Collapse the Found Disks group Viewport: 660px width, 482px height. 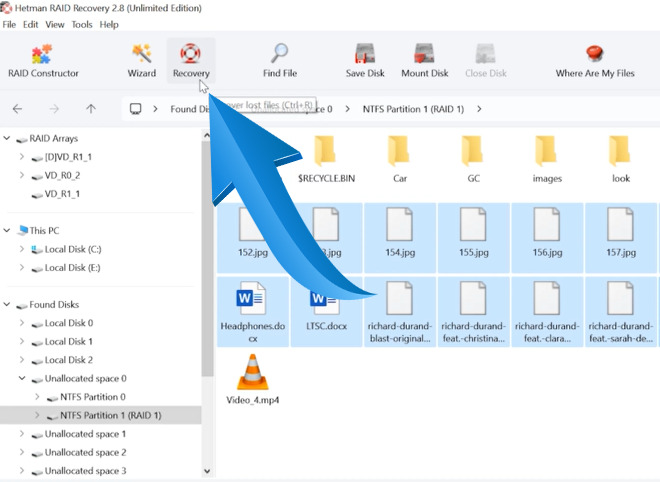[7, 304]
